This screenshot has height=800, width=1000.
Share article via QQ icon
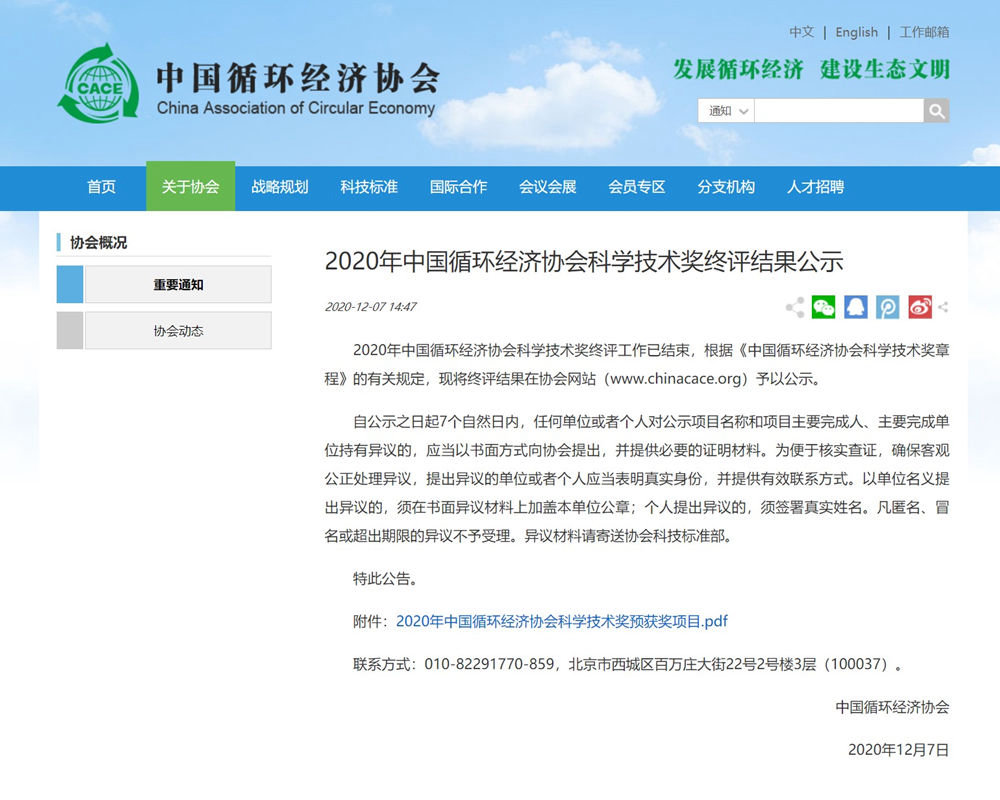coord(855,307)
